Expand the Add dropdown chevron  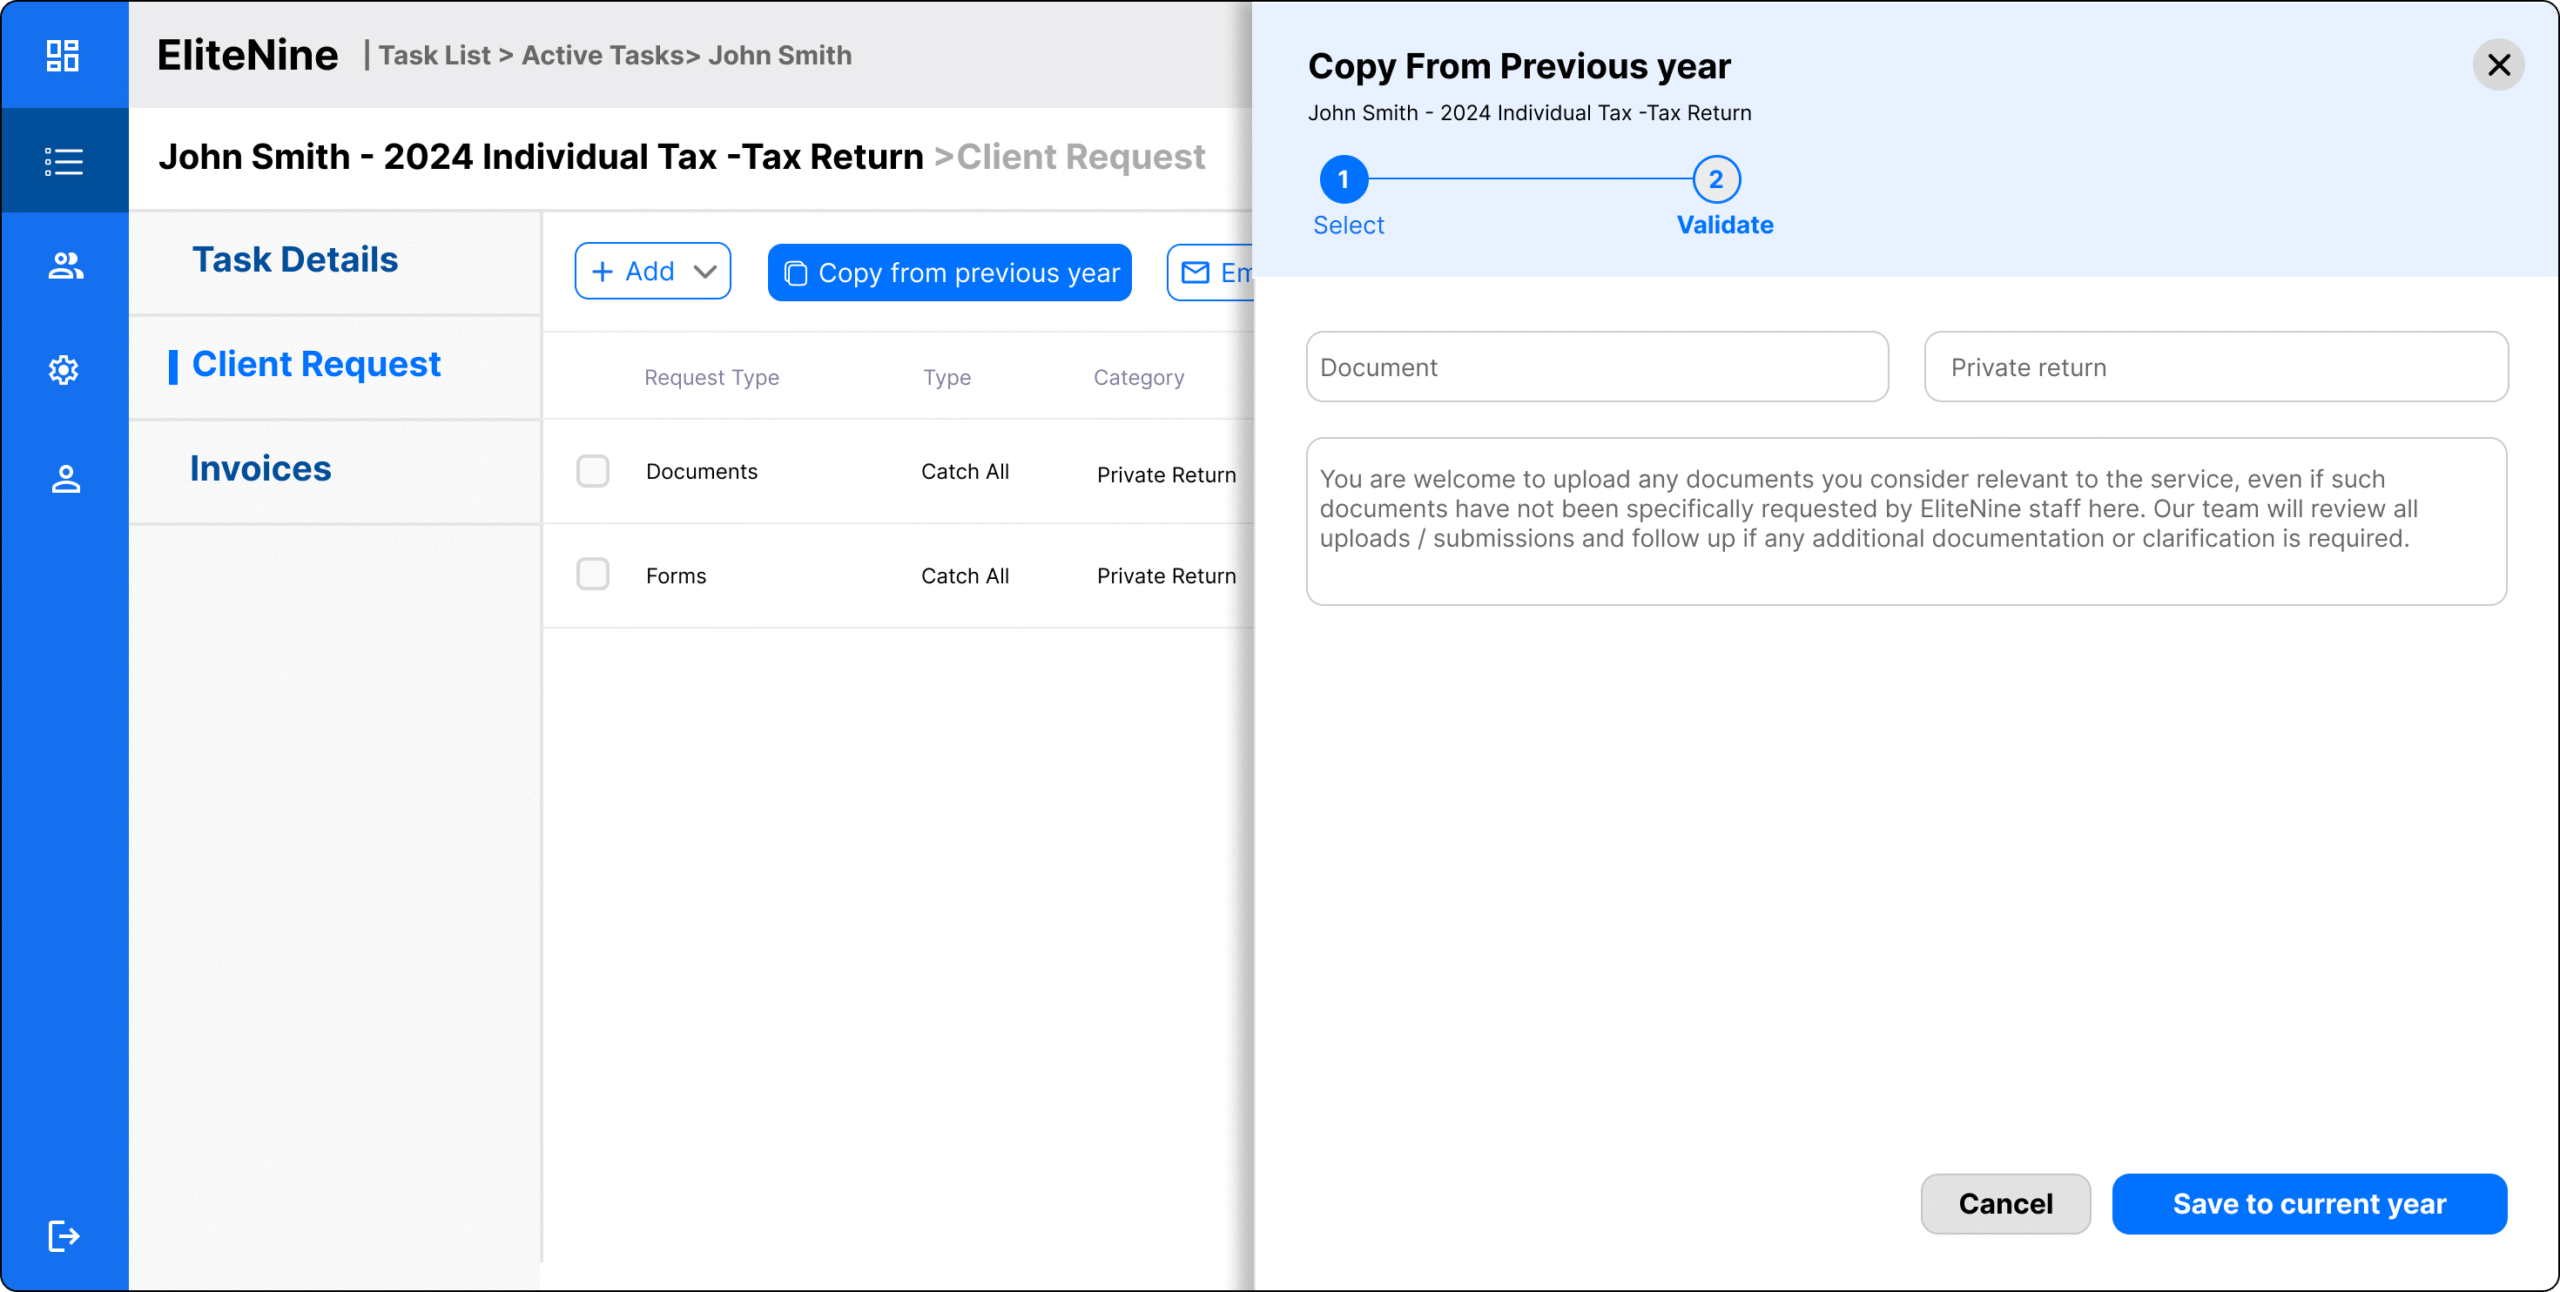[x=705, y=272]
